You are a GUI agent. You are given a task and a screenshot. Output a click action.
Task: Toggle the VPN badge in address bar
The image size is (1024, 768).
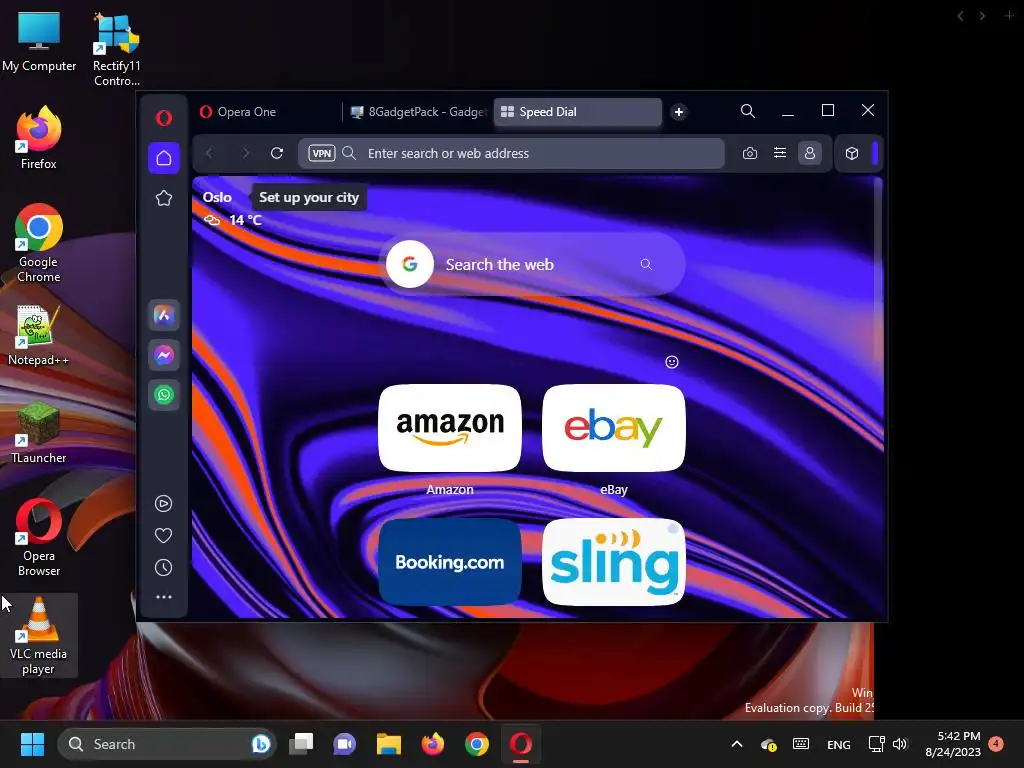click(x=322, y=153)
